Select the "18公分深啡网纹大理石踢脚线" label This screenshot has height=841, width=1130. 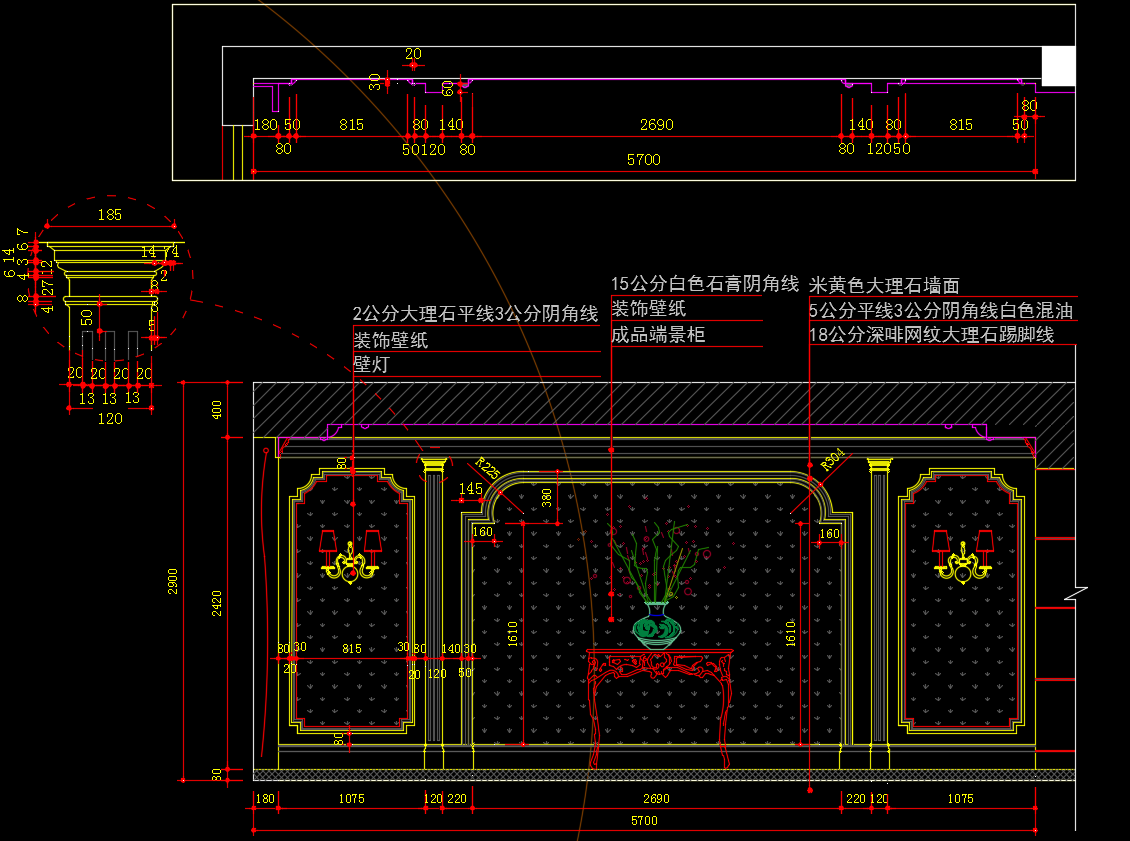tap(931, 334)
